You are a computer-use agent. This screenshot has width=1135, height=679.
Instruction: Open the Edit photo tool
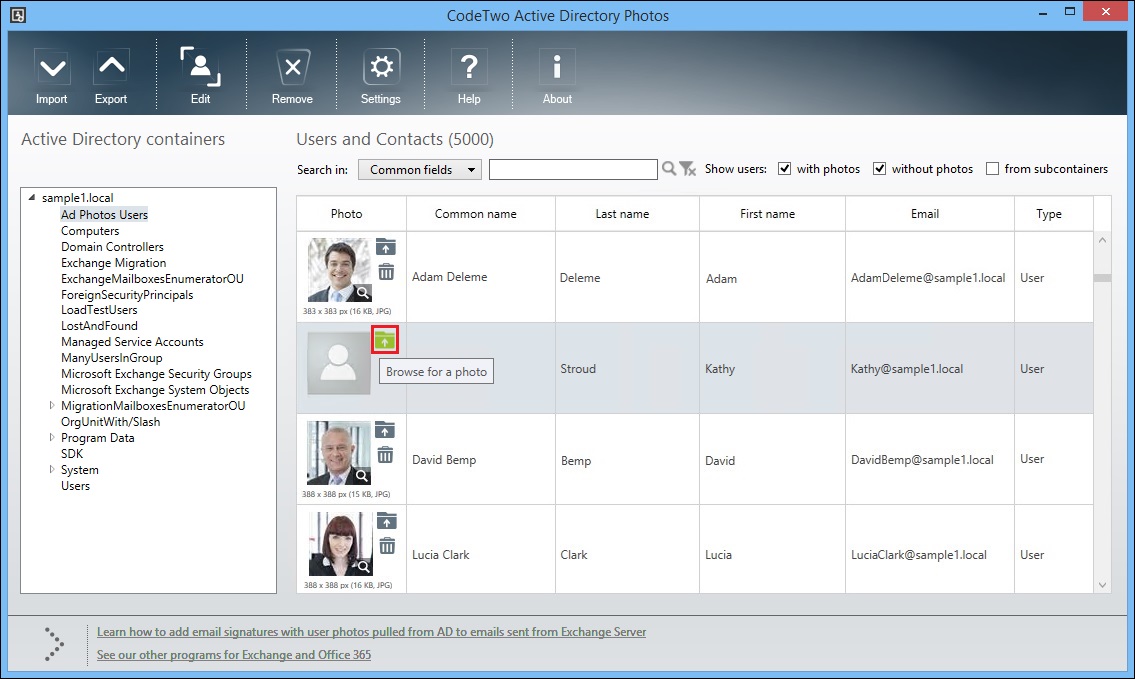pyautogui.click(x=201, y=77)
